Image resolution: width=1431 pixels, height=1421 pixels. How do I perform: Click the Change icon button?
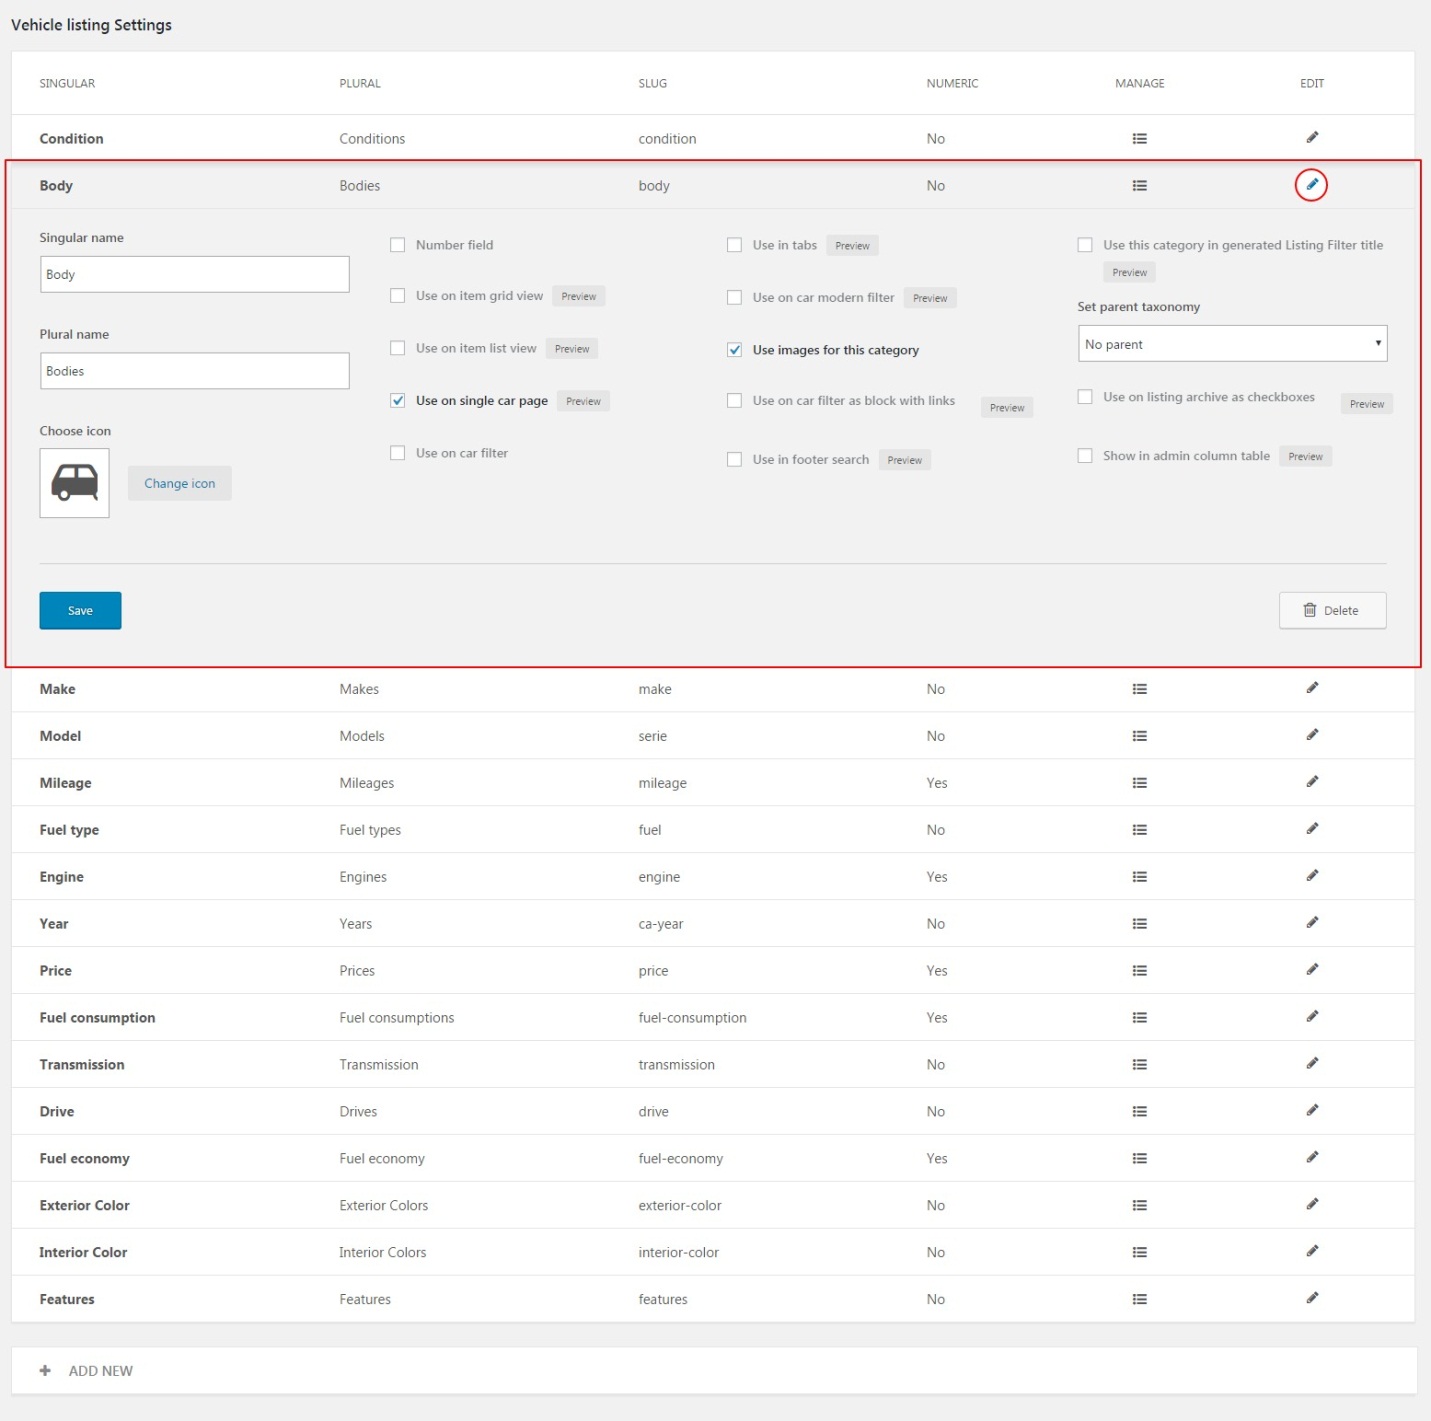(x=180, y=484)
